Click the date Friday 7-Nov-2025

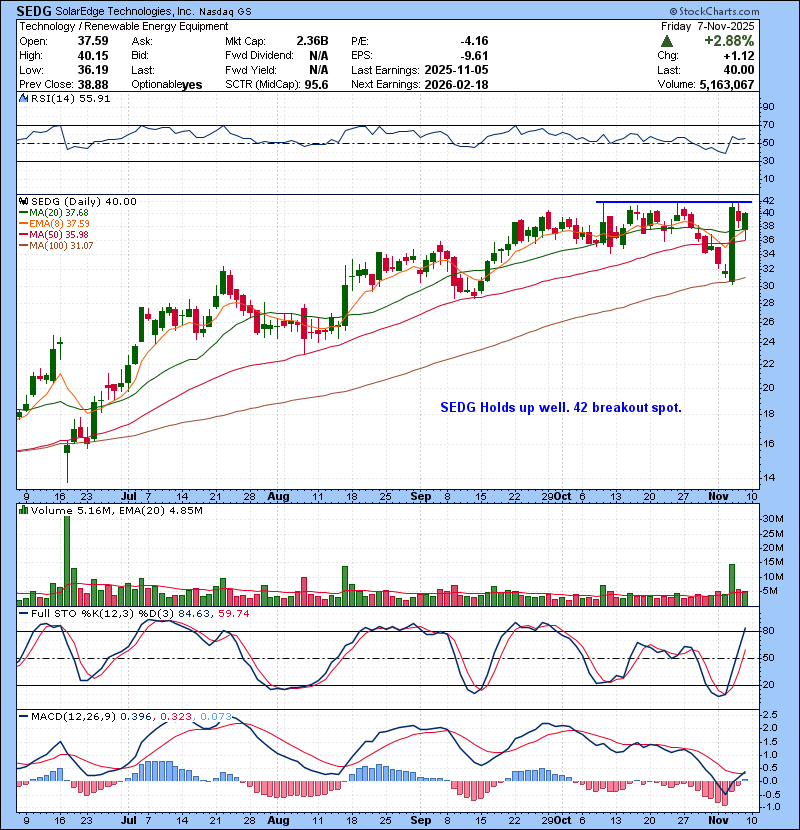[x=707, y=26]
